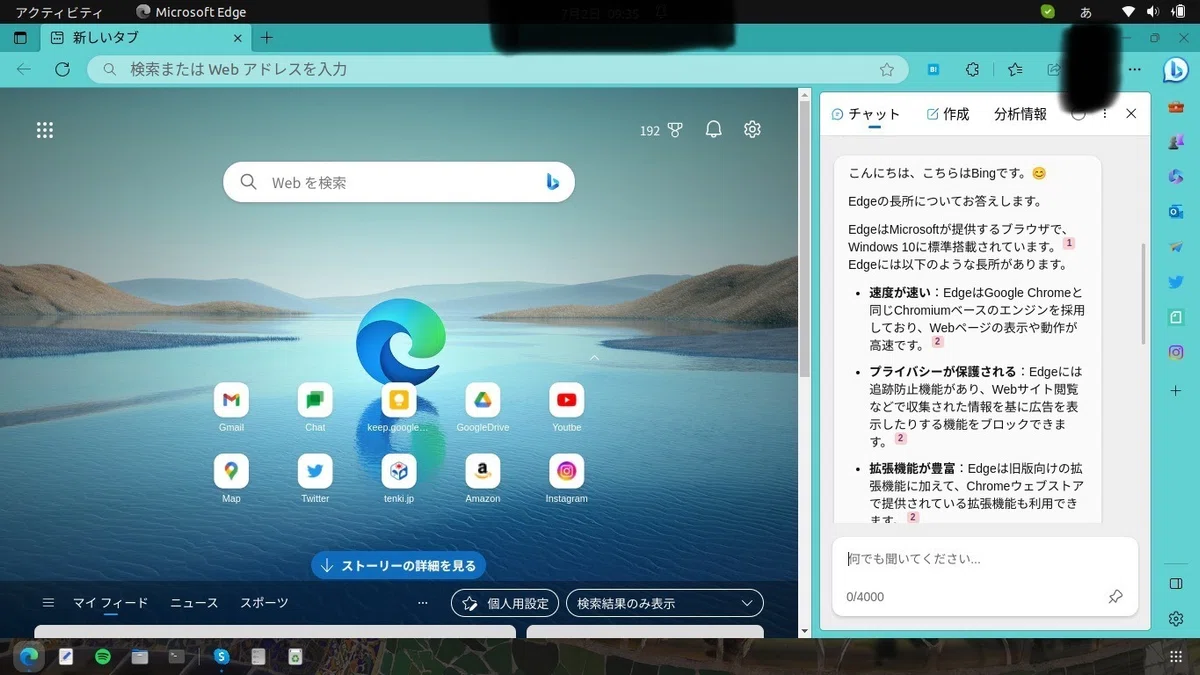Screen dimensions: 1200x675
Task: Click ストーリーの詳細を見る button
Action: pyautogui.click(x=398, y=565)
